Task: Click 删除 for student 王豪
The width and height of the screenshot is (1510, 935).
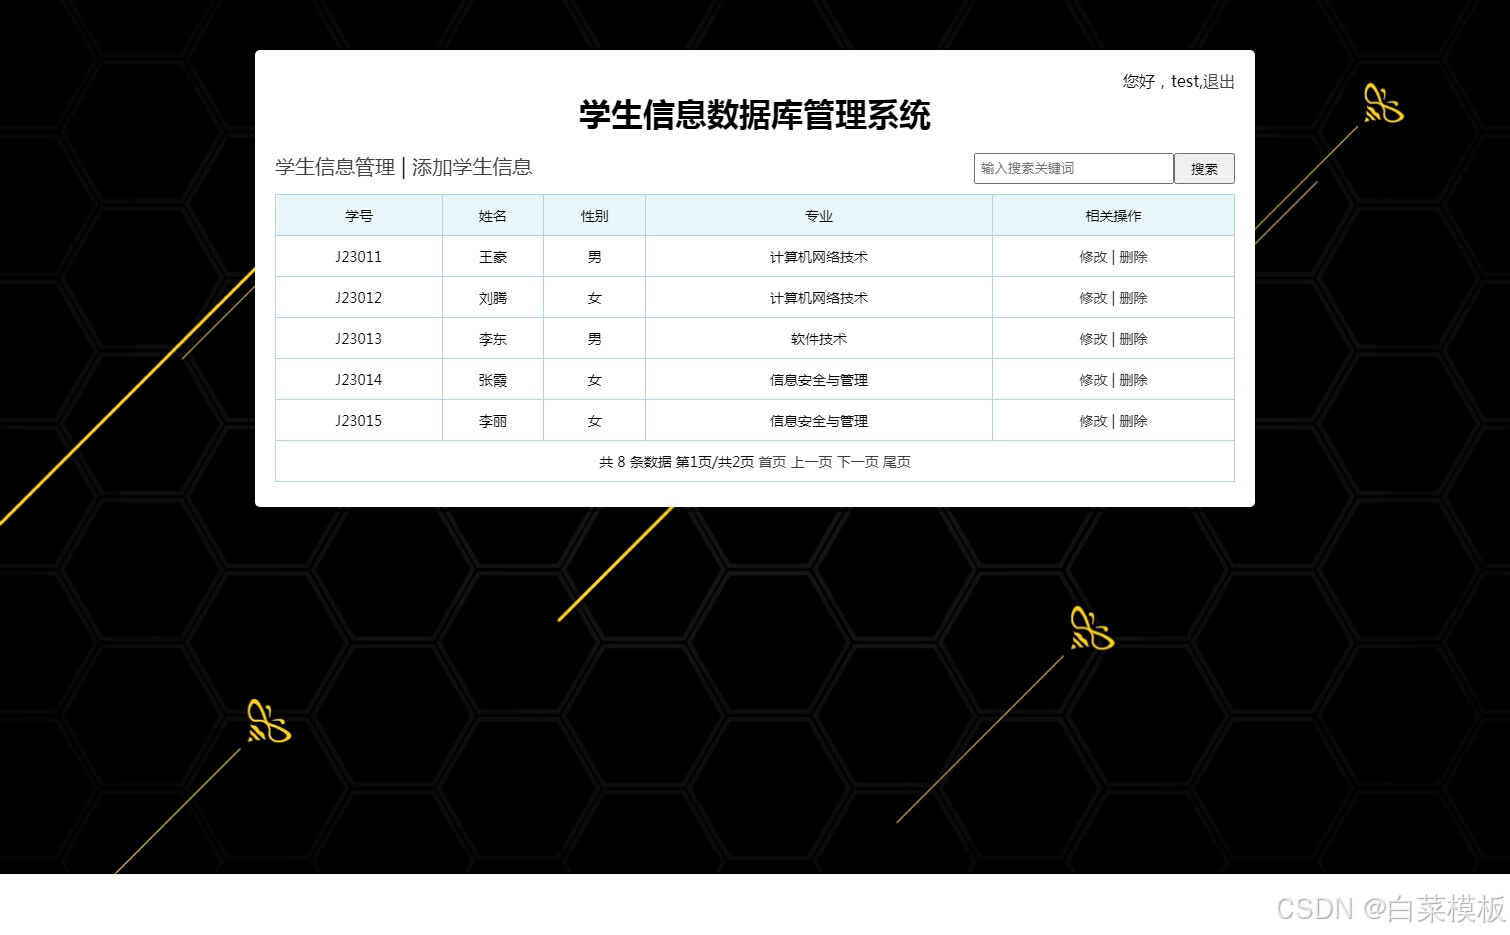Action: [1134, 256]
